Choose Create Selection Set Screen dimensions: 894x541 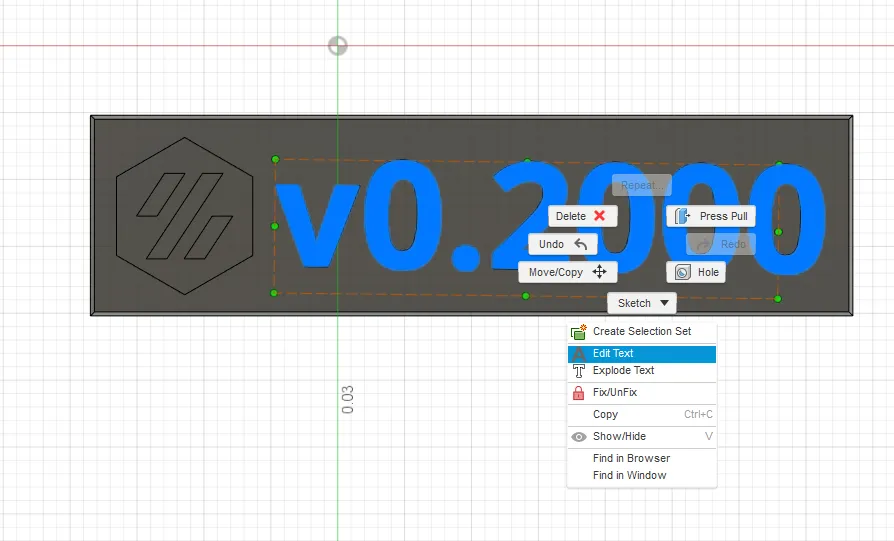[642, 331]
